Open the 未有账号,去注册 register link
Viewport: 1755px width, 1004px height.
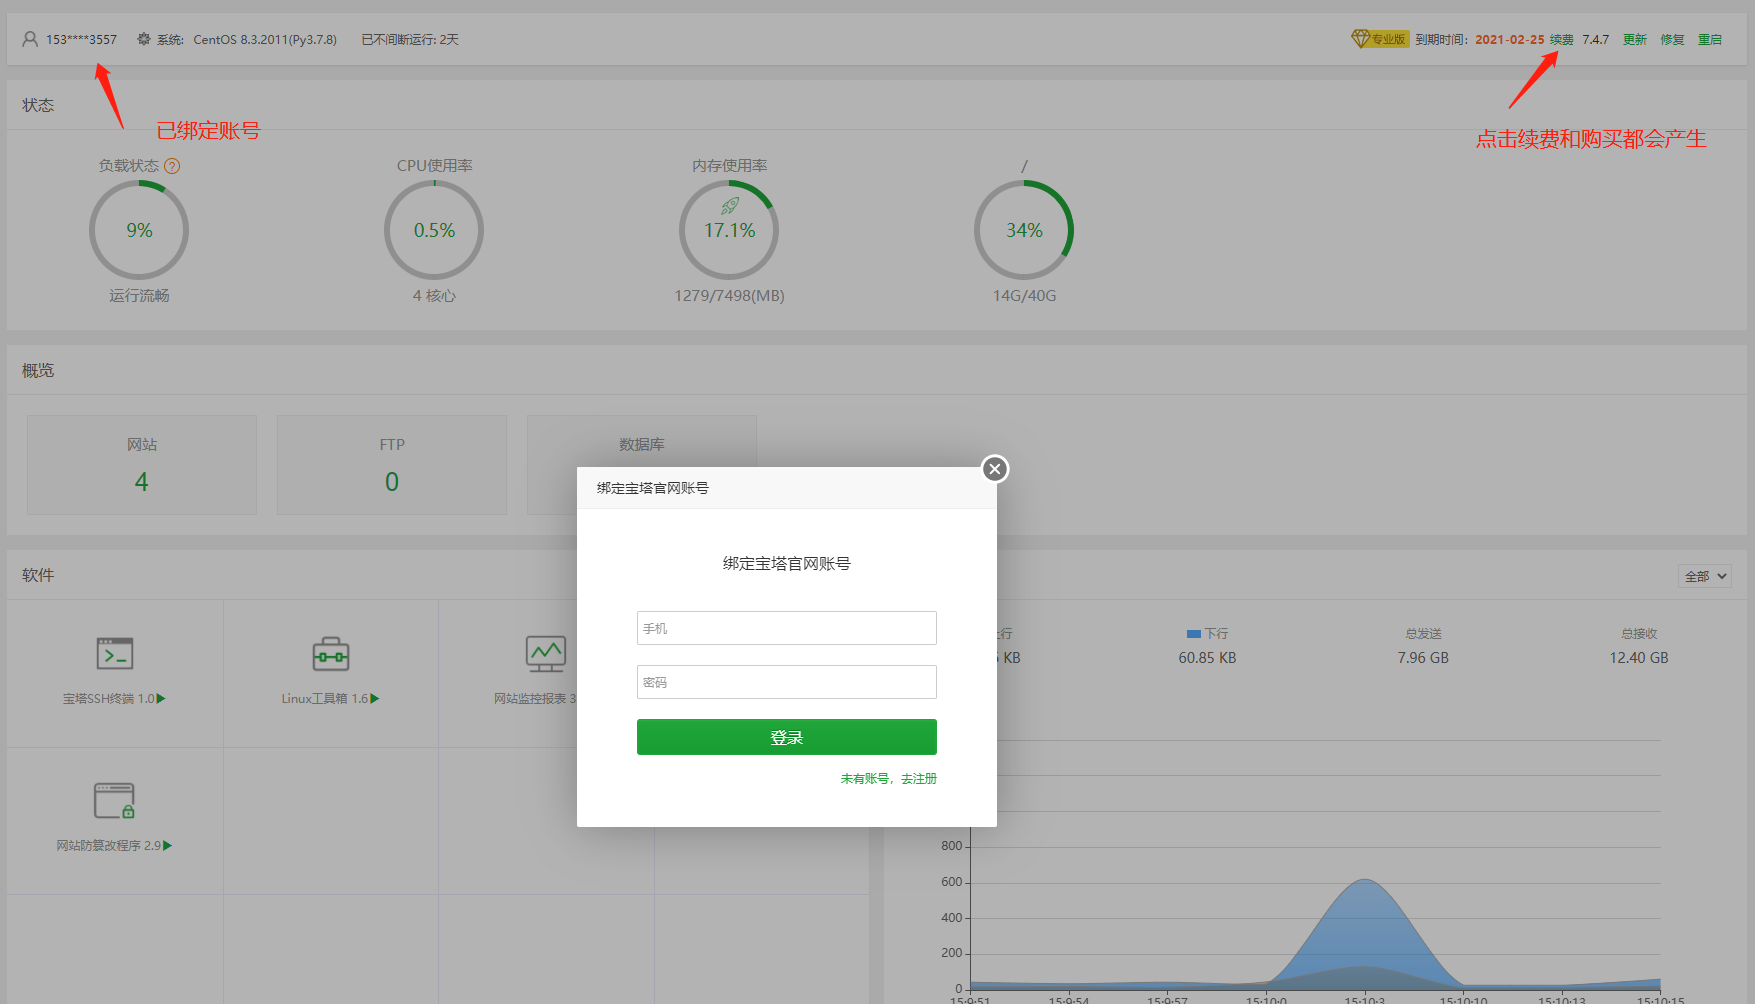[x=888, y=778]
